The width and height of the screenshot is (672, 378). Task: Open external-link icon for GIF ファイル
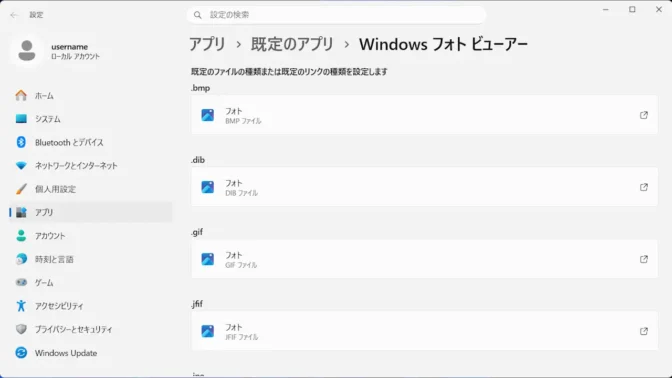tap(644, 259)
